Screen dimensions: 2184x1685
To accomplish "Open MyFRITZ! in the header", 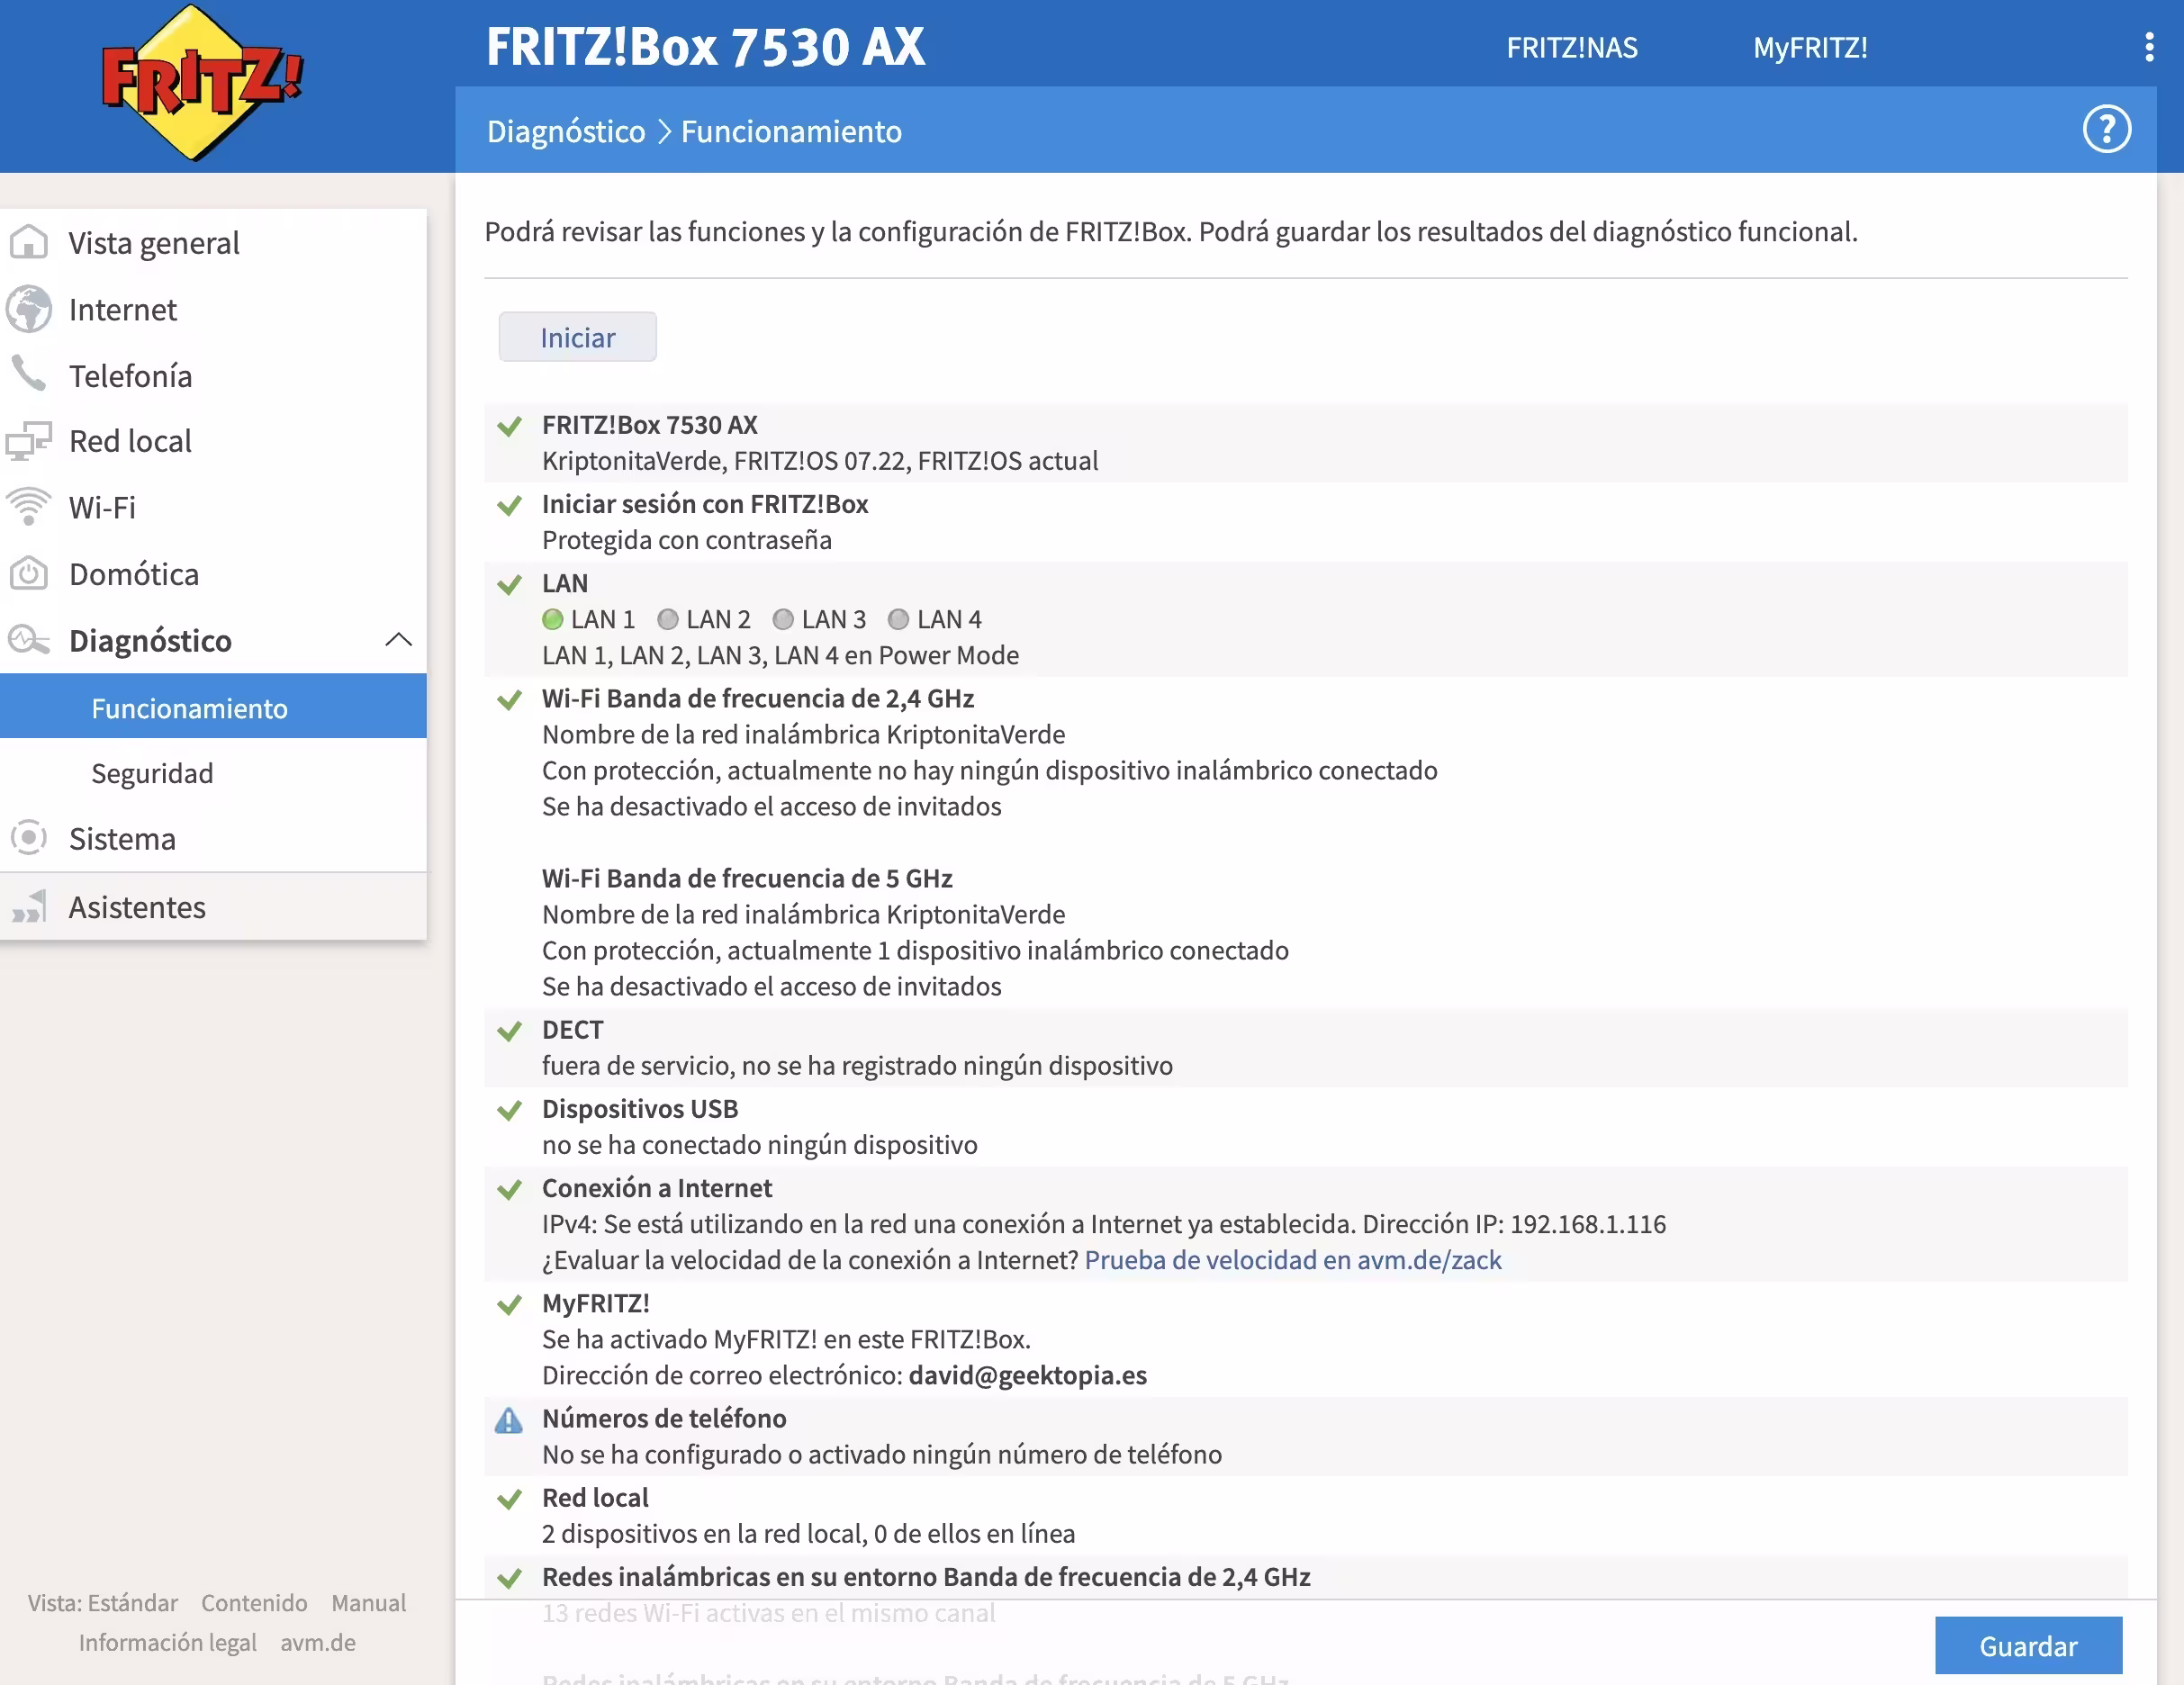I will click(x=1809, y=47).
